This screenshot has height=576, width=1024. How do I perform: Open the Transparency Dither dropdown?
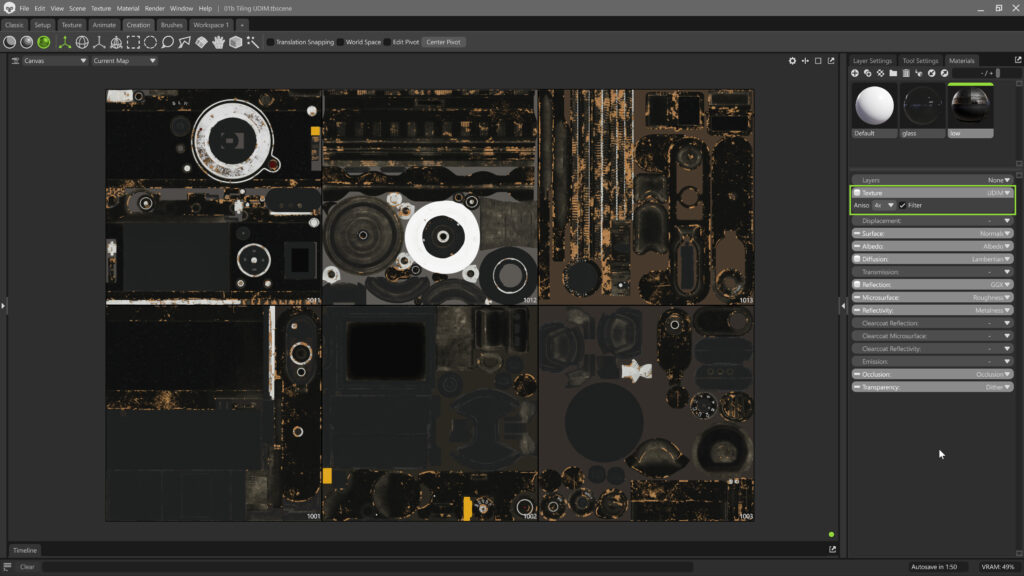pyautogui.click(x=998, y=388)
